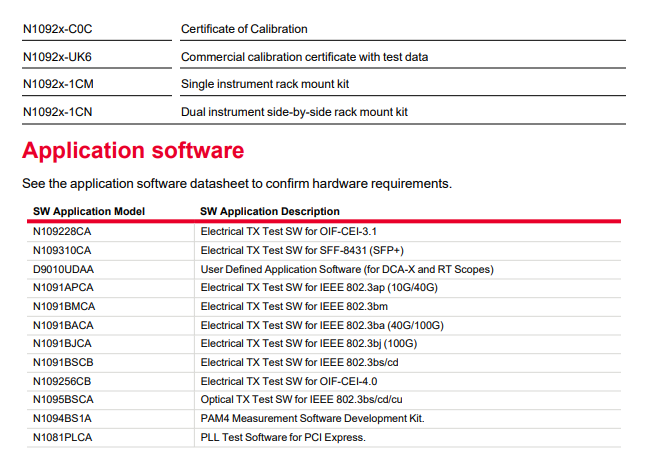Click the IEEE 802.3ap (10G/40G) description
660x473 pixels.
[319, 287]
